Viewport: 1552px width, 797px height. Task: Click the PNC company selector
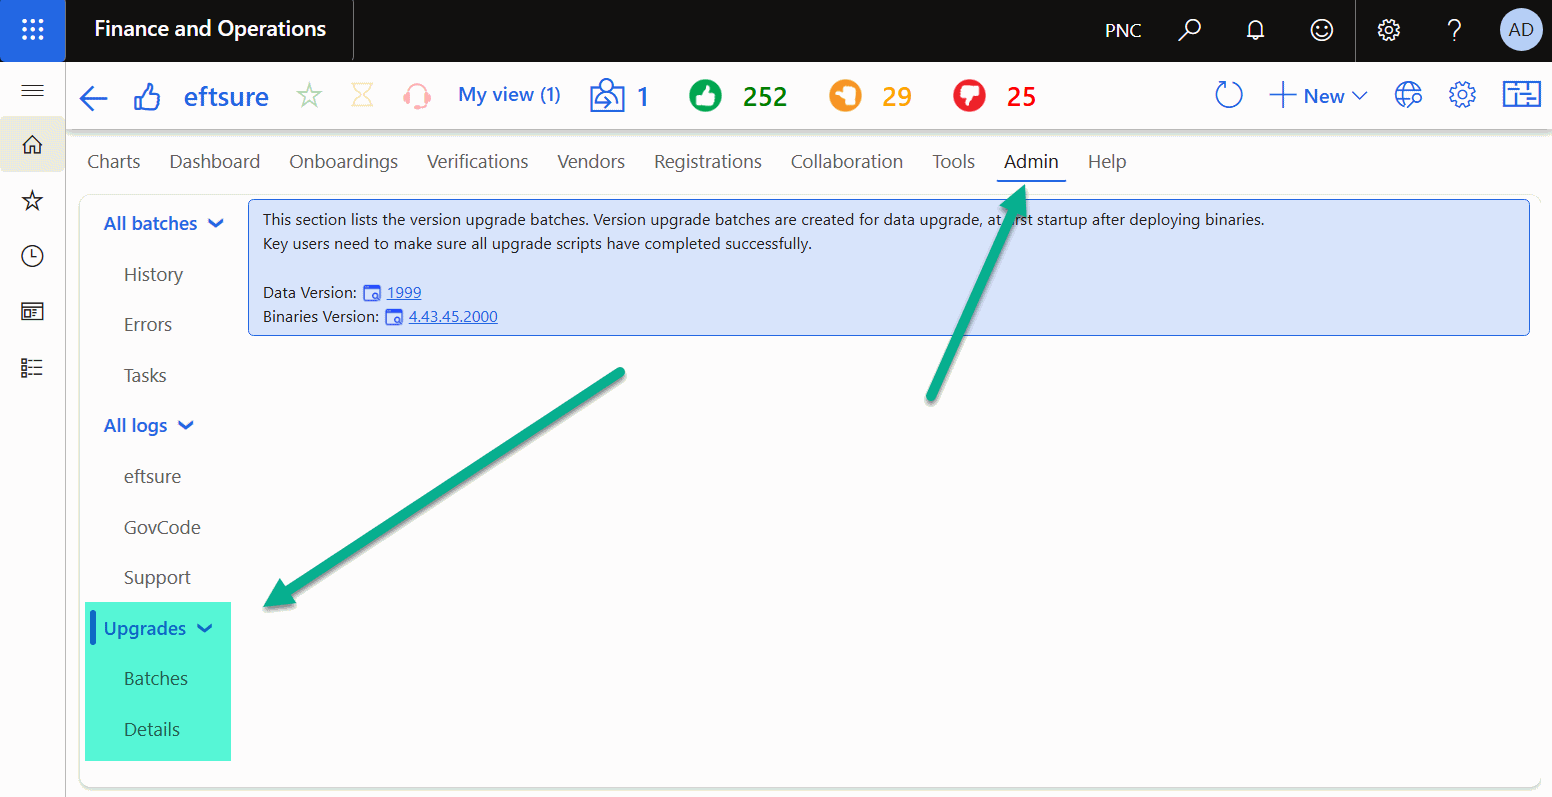[1123, 31]
